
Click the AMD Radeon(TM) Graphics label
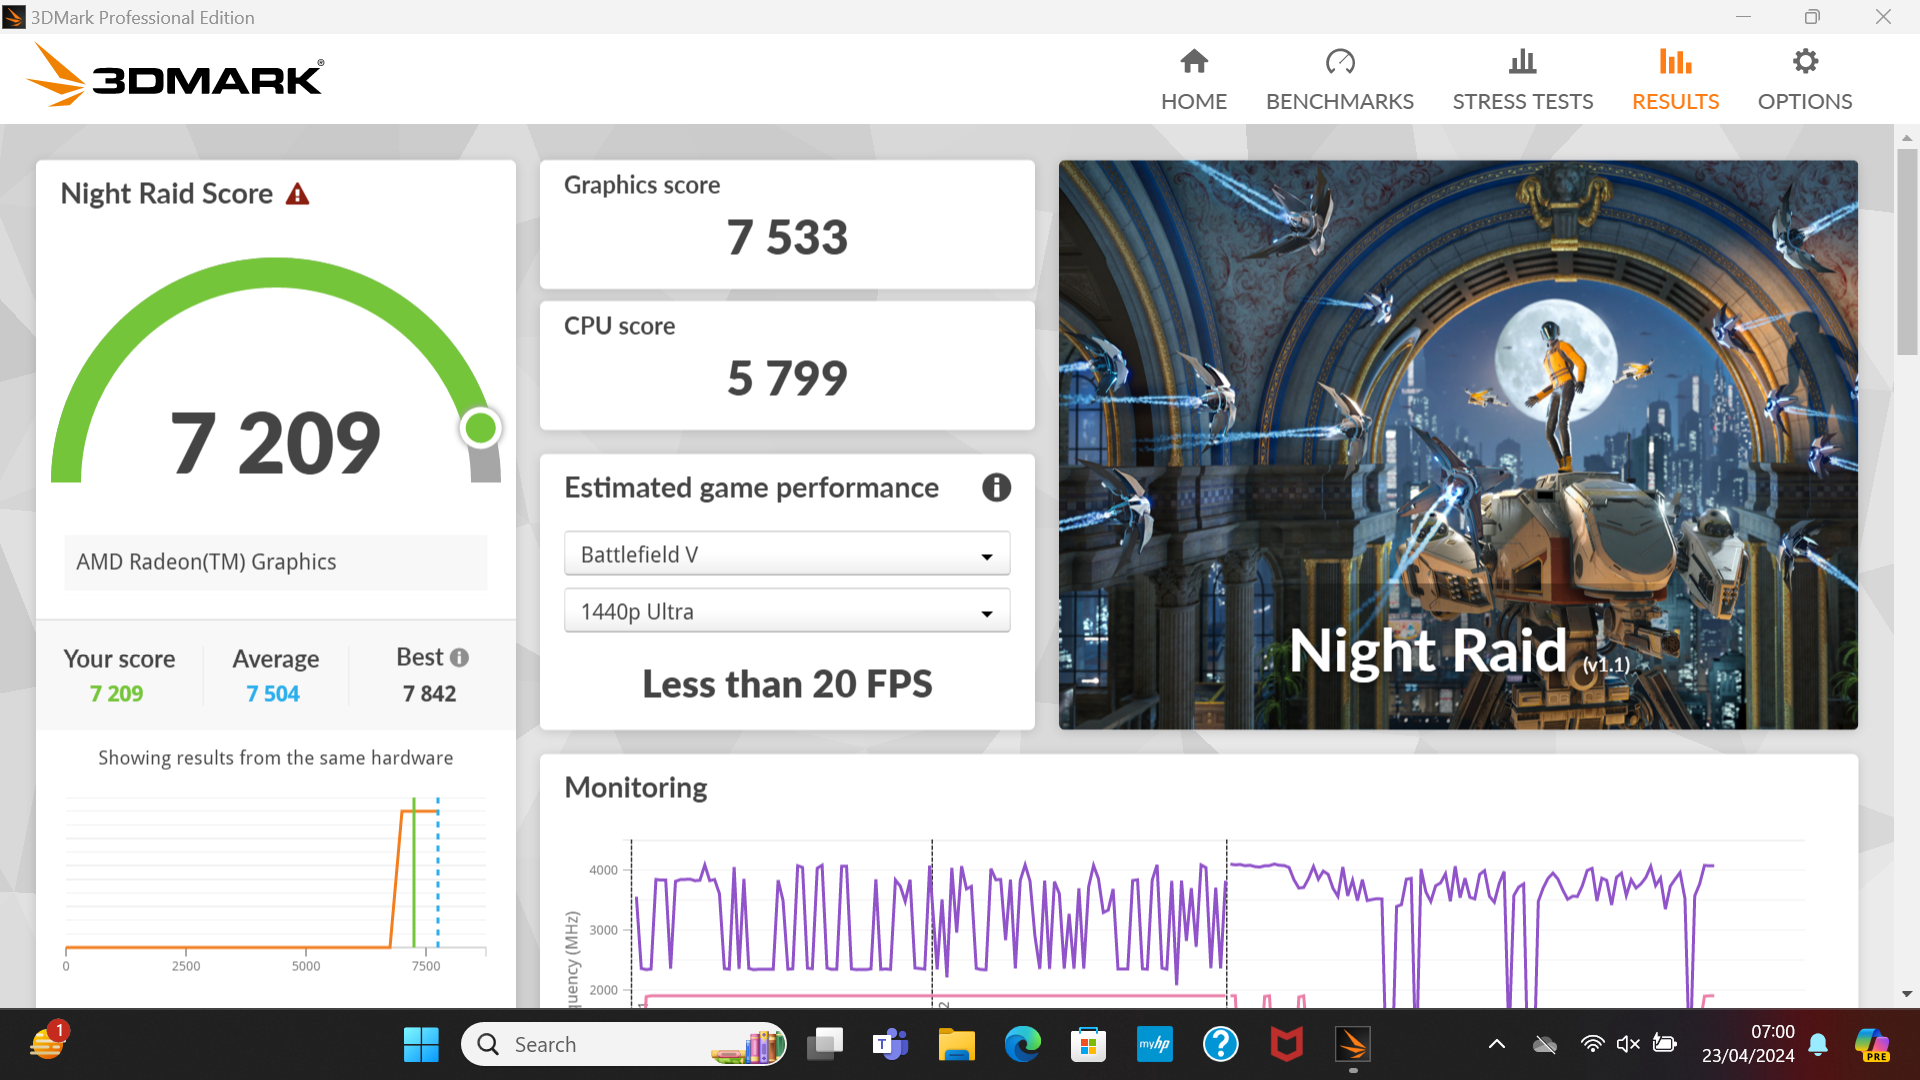(206, 562)
